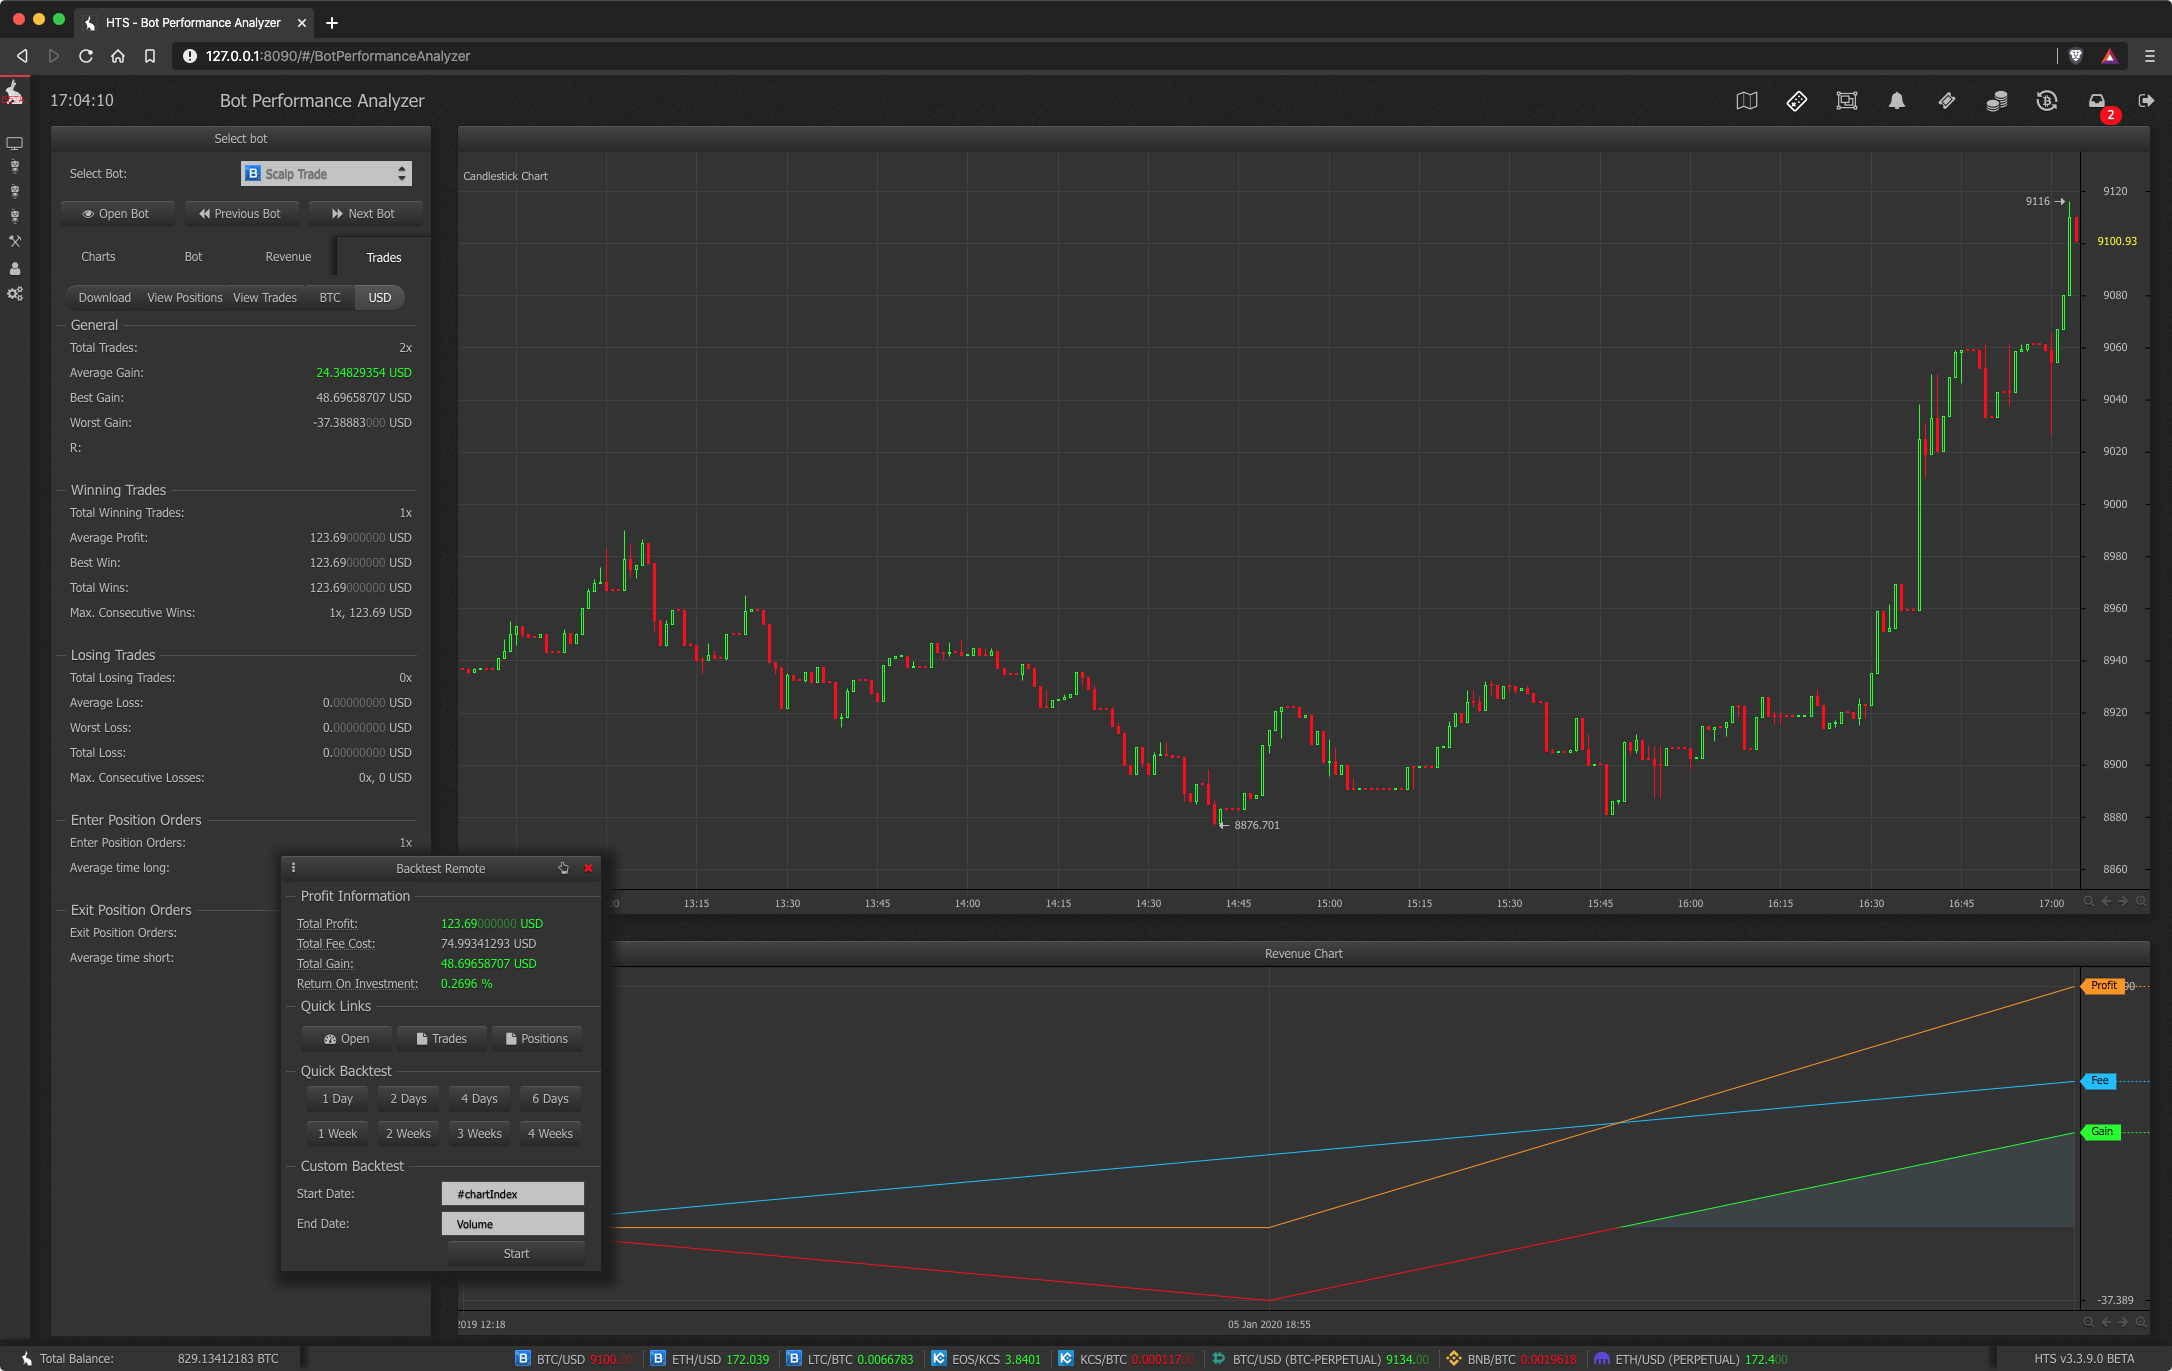Run the 4 Weeks quick backtest
2172x1371 pixels.
[x=550, y=1134]
